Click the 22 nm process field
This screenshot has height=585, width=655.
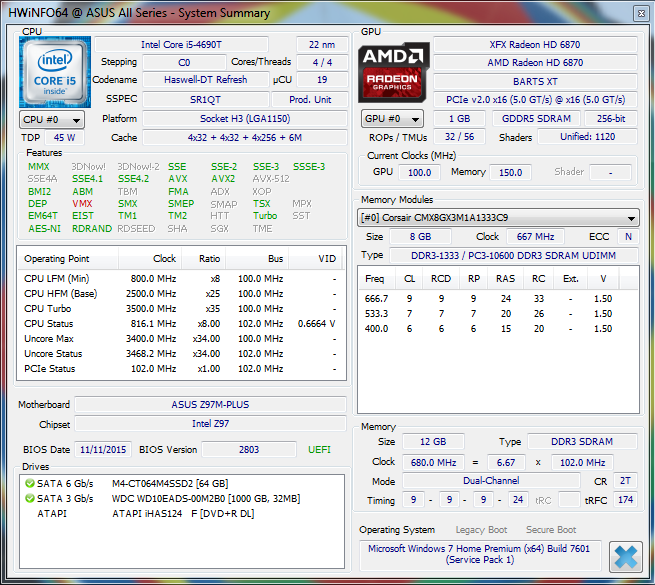pos(322,45)
